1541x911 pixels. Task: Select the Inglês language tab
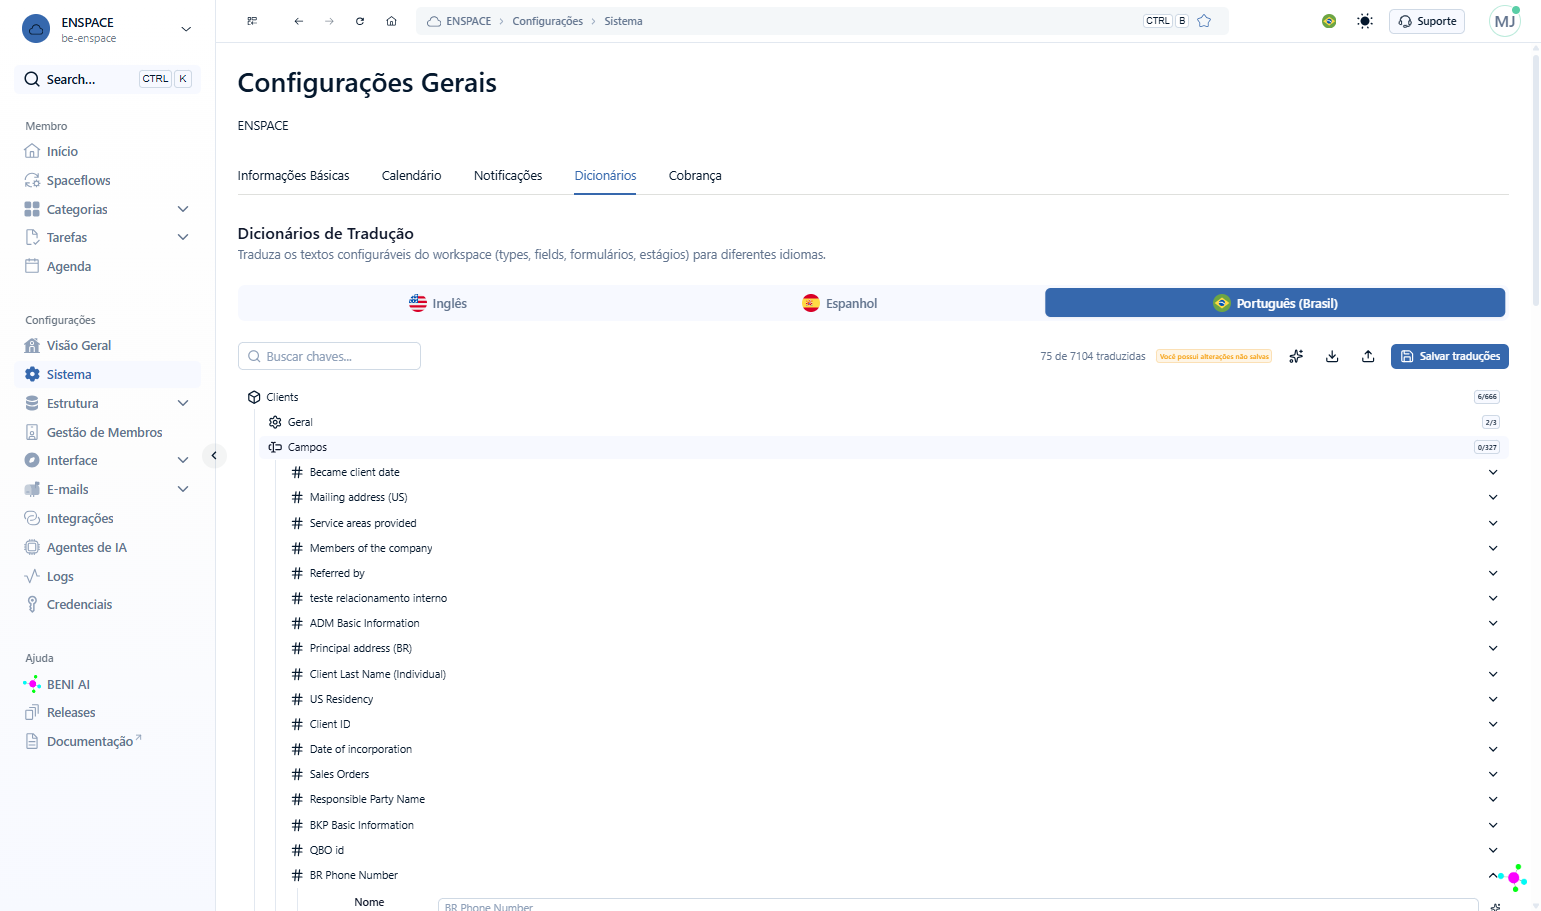[x=438, y=303]
